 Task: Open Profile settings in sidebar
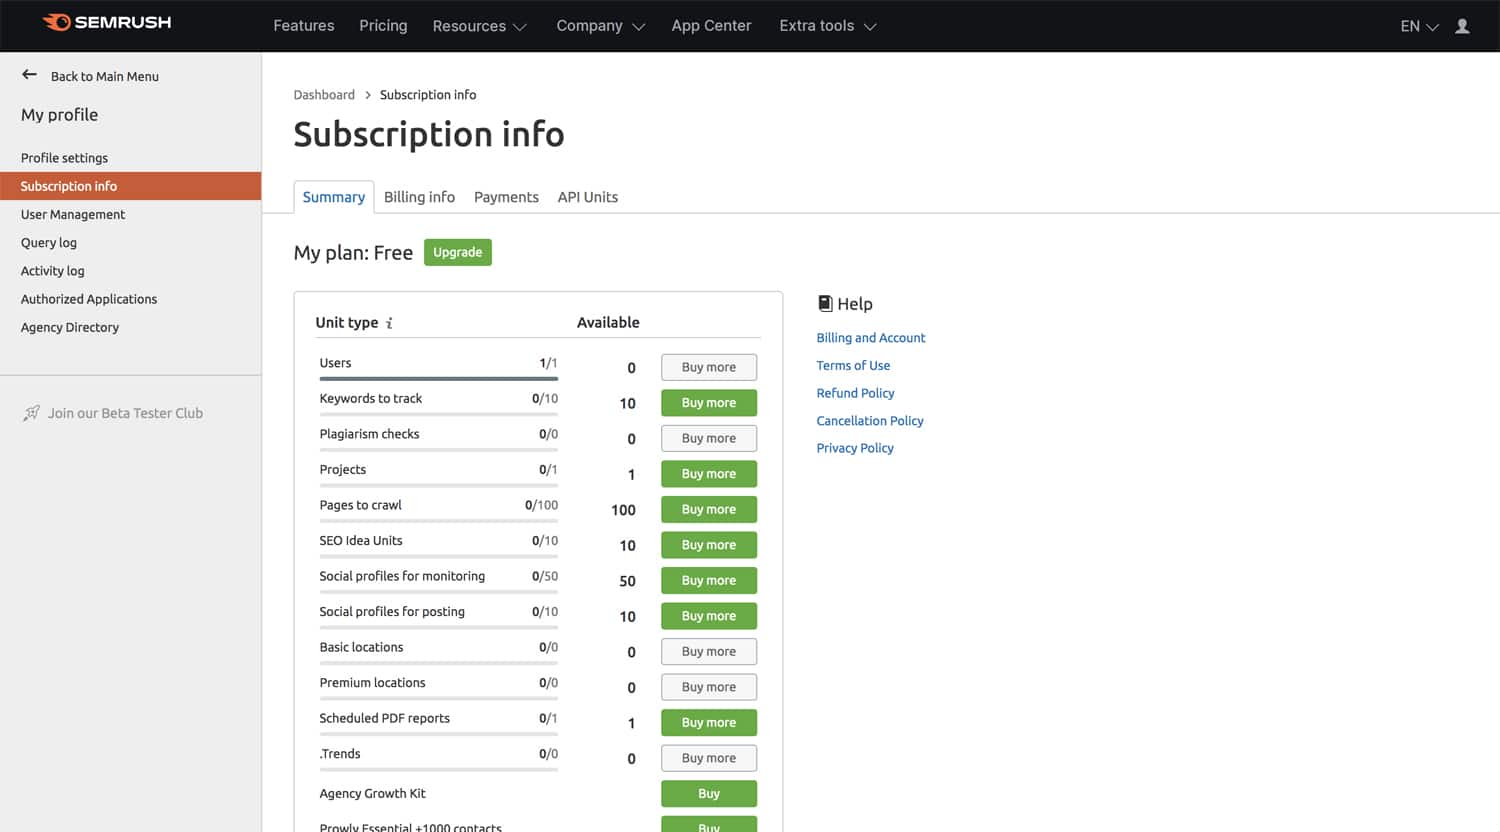[64, 158]
